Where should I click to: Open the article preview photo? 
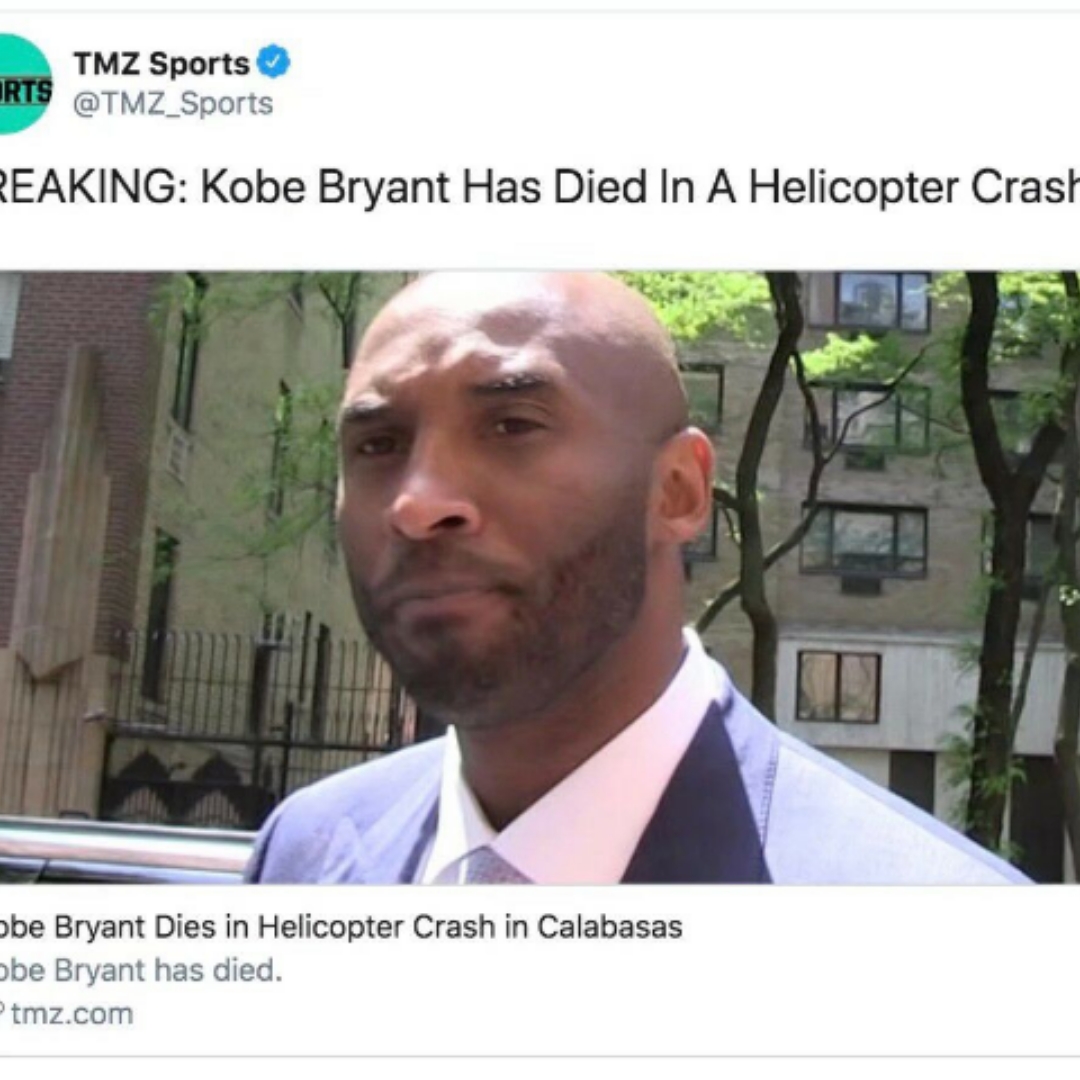[x=540, y=577]
